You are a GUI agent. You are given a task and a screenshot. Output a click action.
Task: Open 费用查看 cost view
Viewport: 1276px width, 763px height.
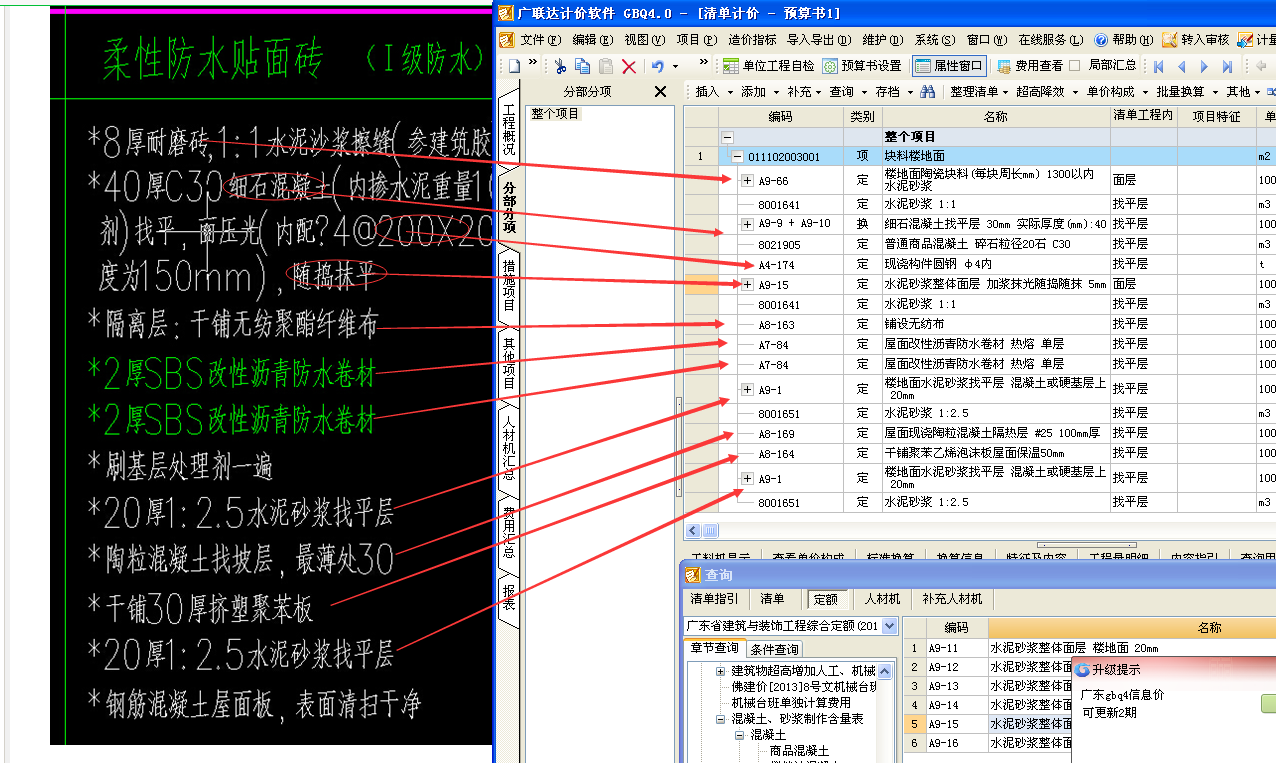coord(1029,66)
